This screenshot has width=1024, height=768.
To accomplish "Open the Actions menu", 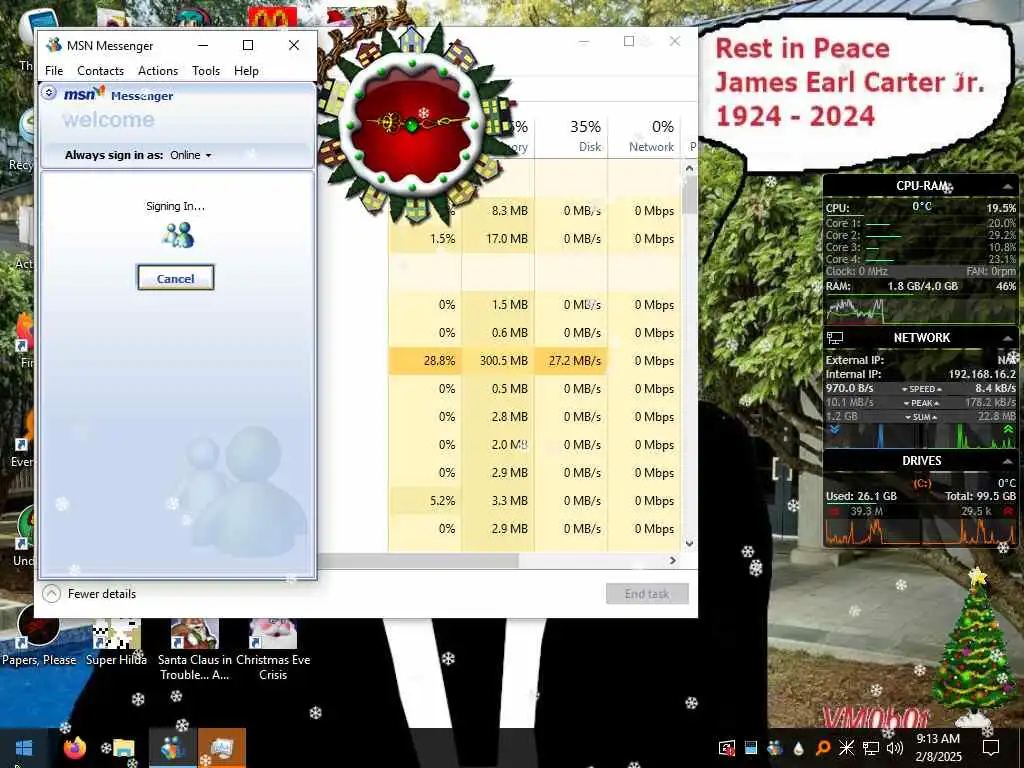I will 158,71.
